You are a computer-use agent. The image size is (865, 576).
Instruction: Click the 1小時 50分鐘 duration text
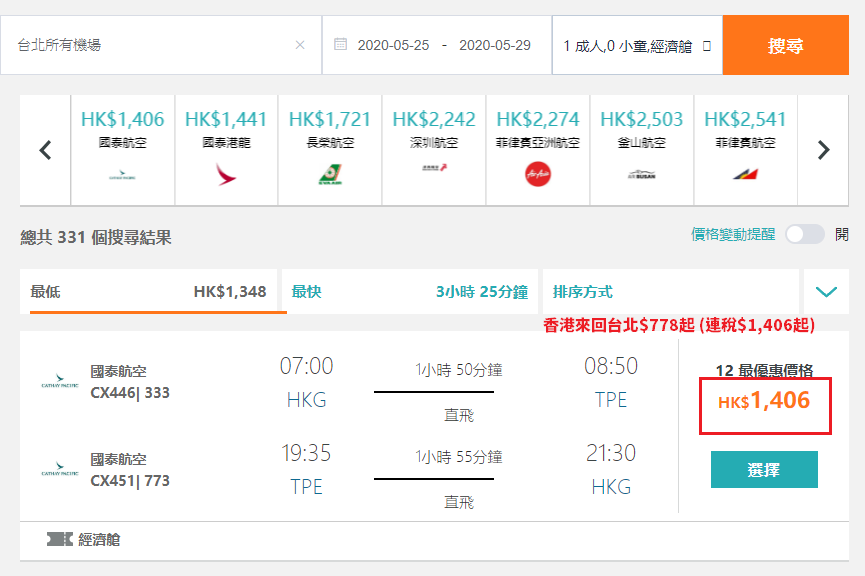(459, 370)
